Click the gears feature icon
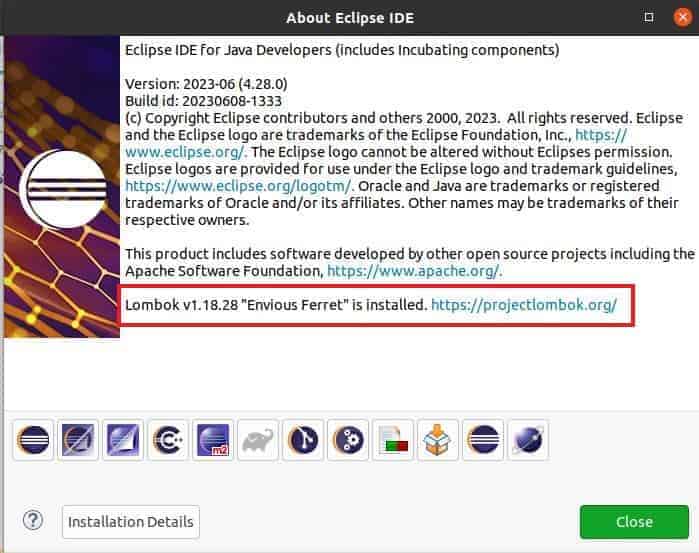The width and height of the screenshot is (699, 553). click(348, 440)
